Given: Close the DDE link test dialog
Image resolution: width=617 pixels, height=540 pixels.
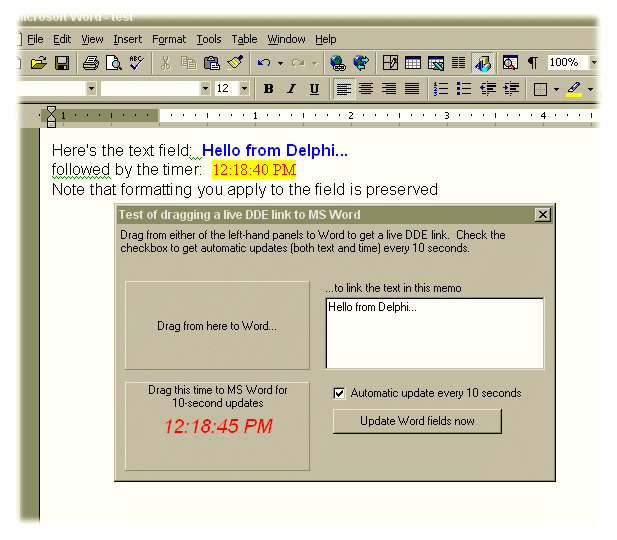Looking at the screenshot, I should point(543,215).
